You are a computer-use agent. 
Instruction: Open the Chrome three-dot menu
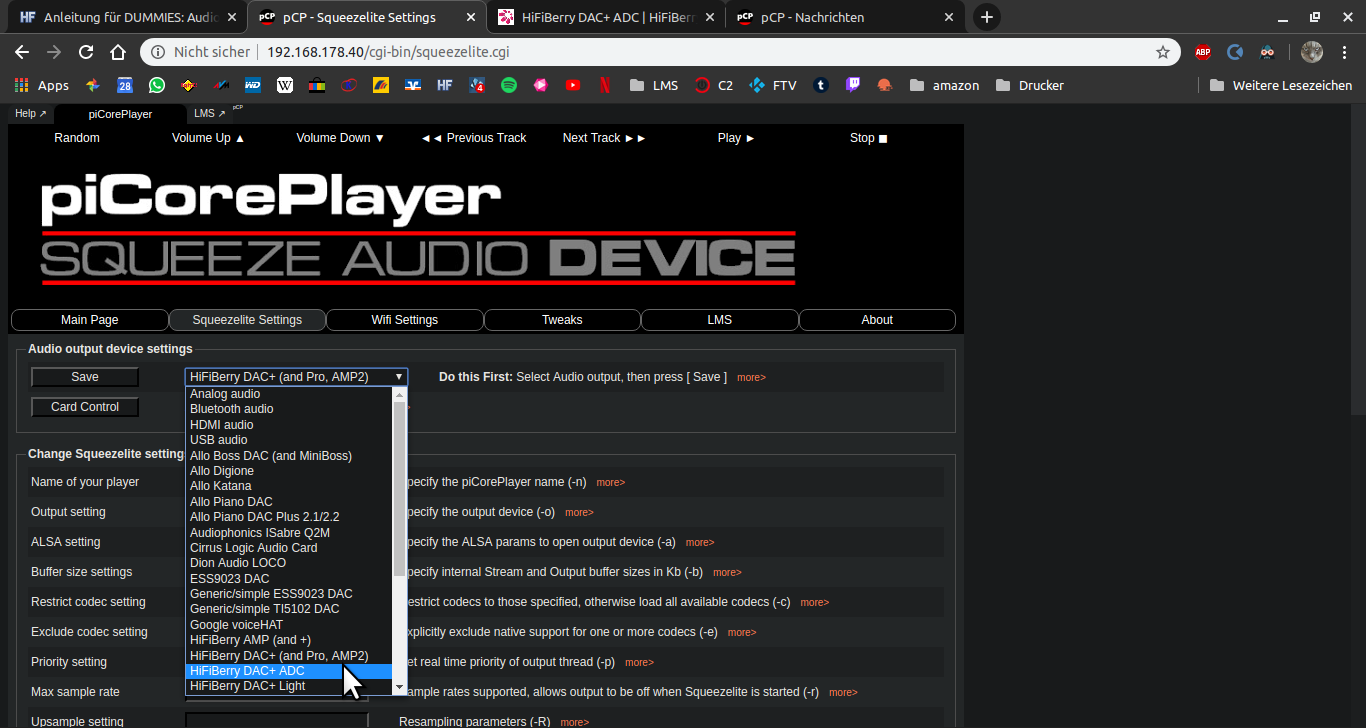point(1343,52)
